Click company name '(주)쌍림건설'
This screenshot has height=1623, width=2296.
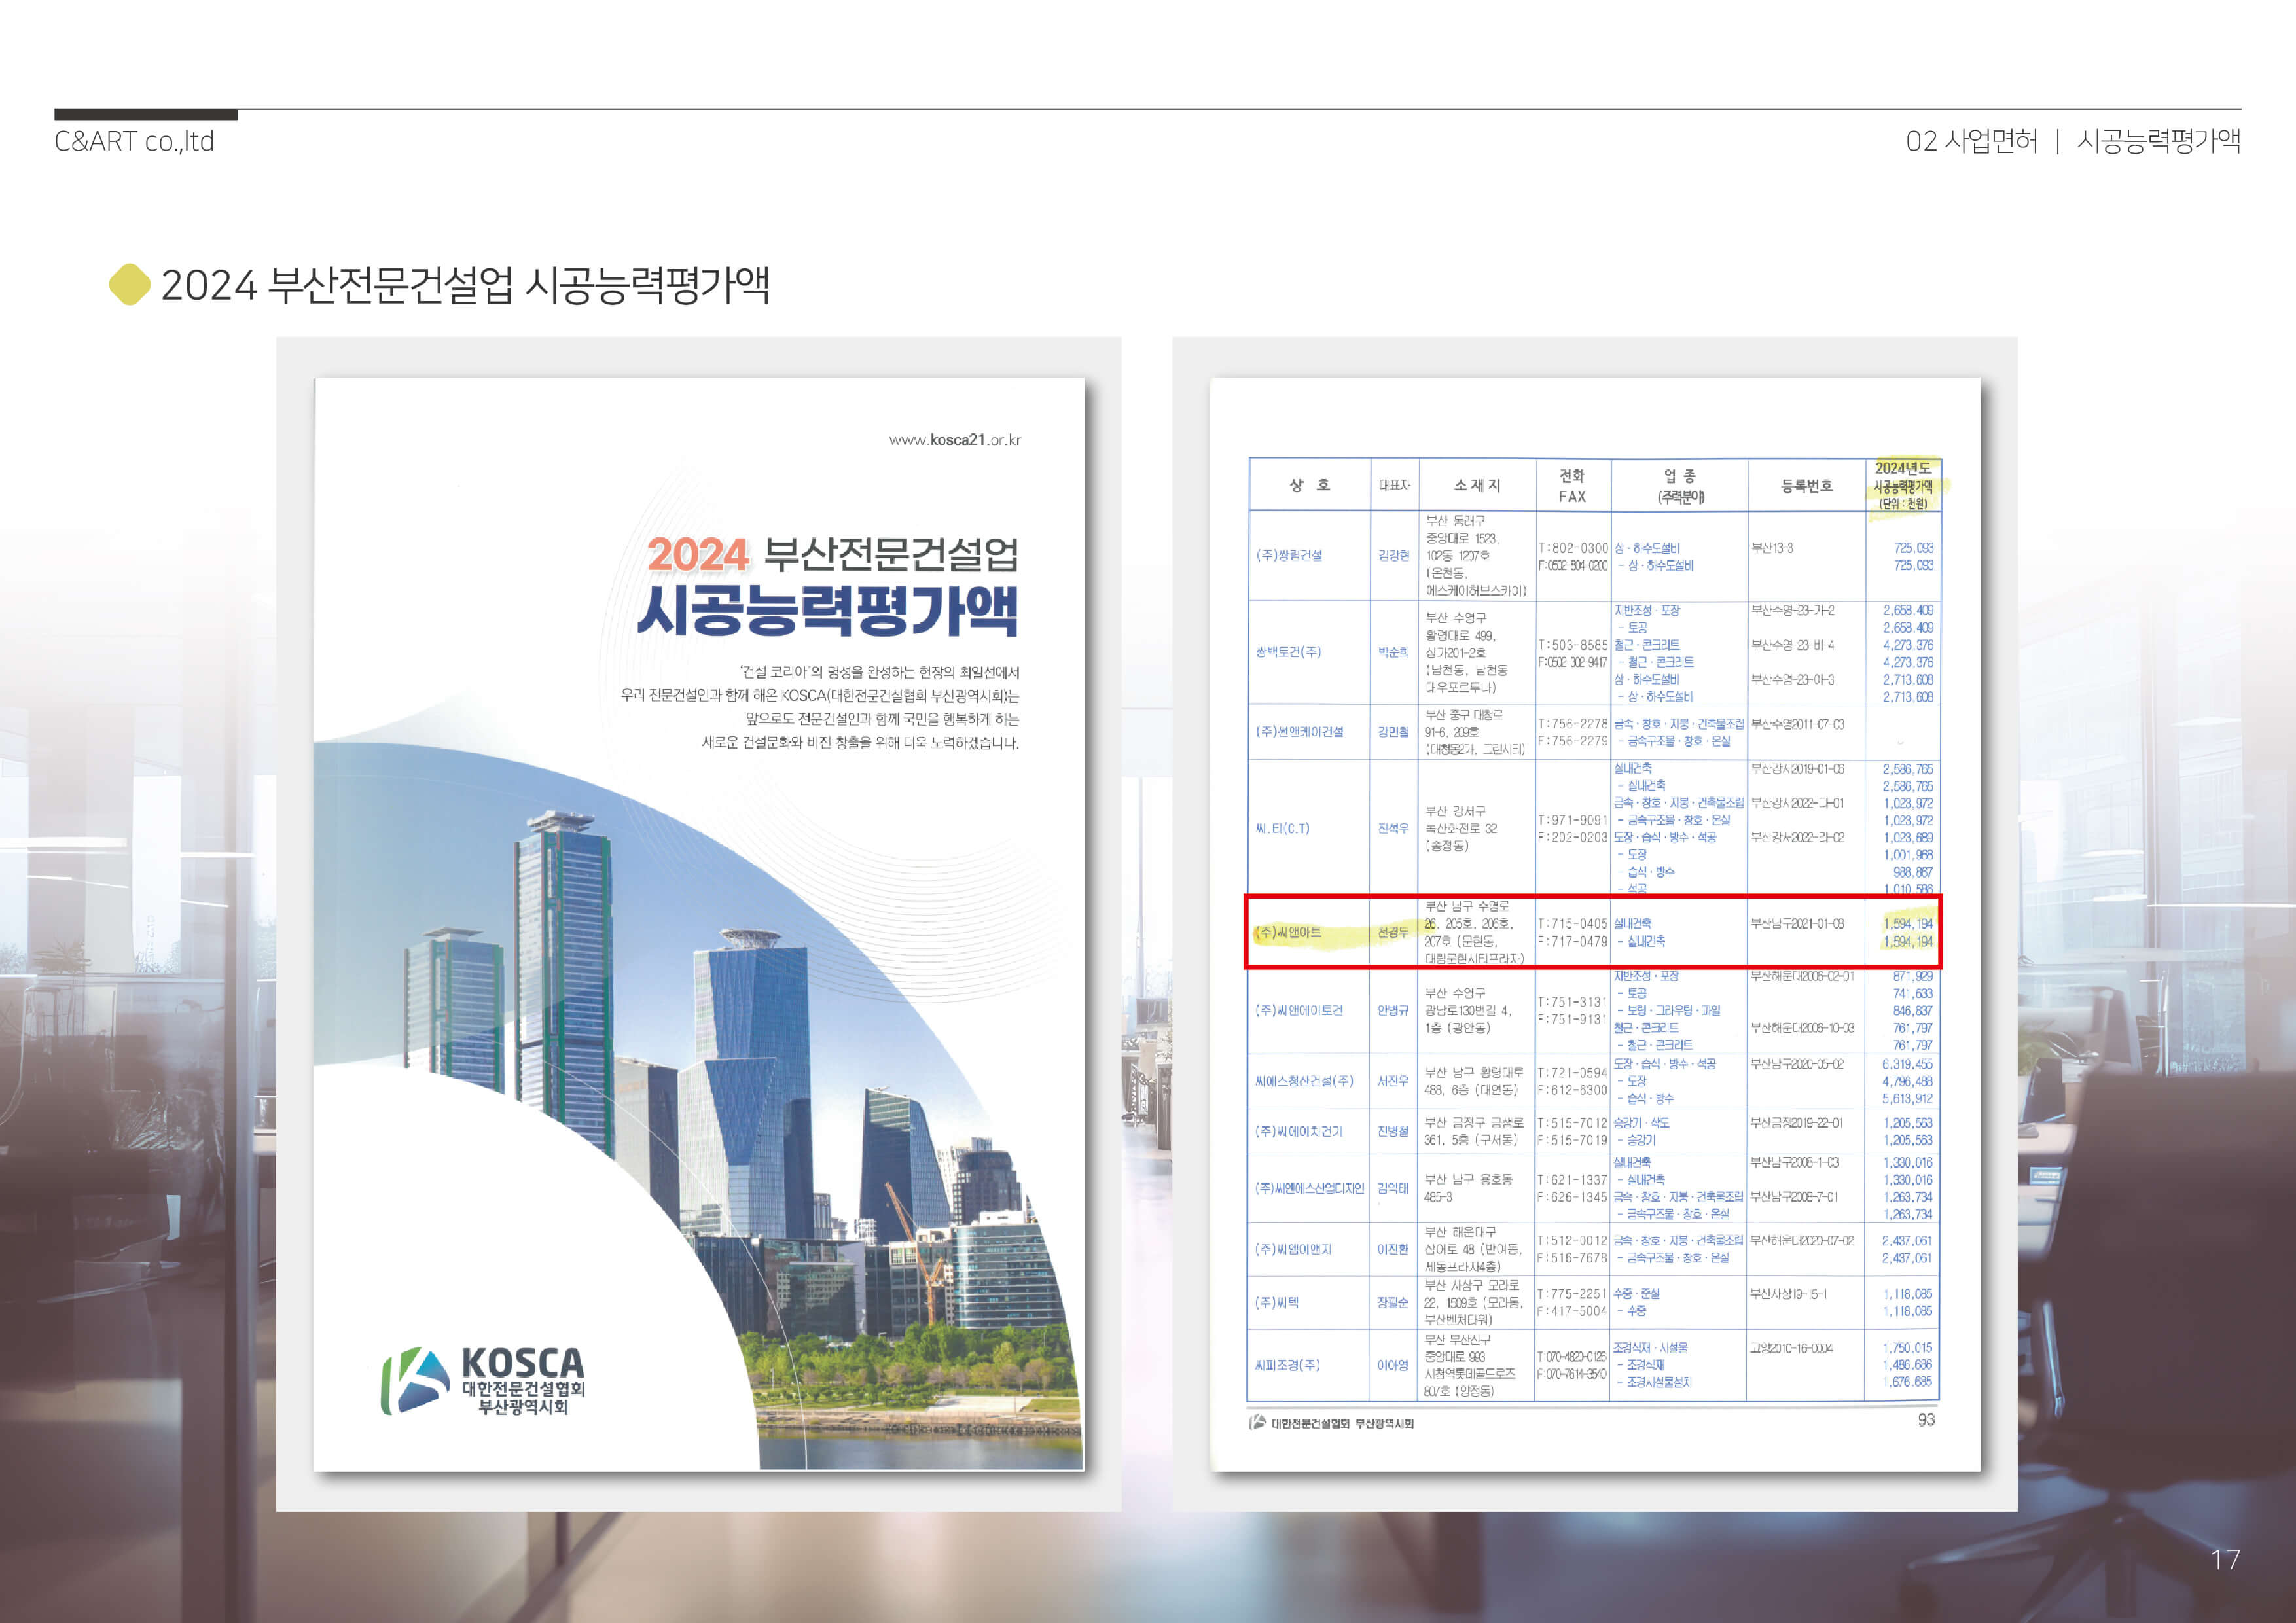1289,555
